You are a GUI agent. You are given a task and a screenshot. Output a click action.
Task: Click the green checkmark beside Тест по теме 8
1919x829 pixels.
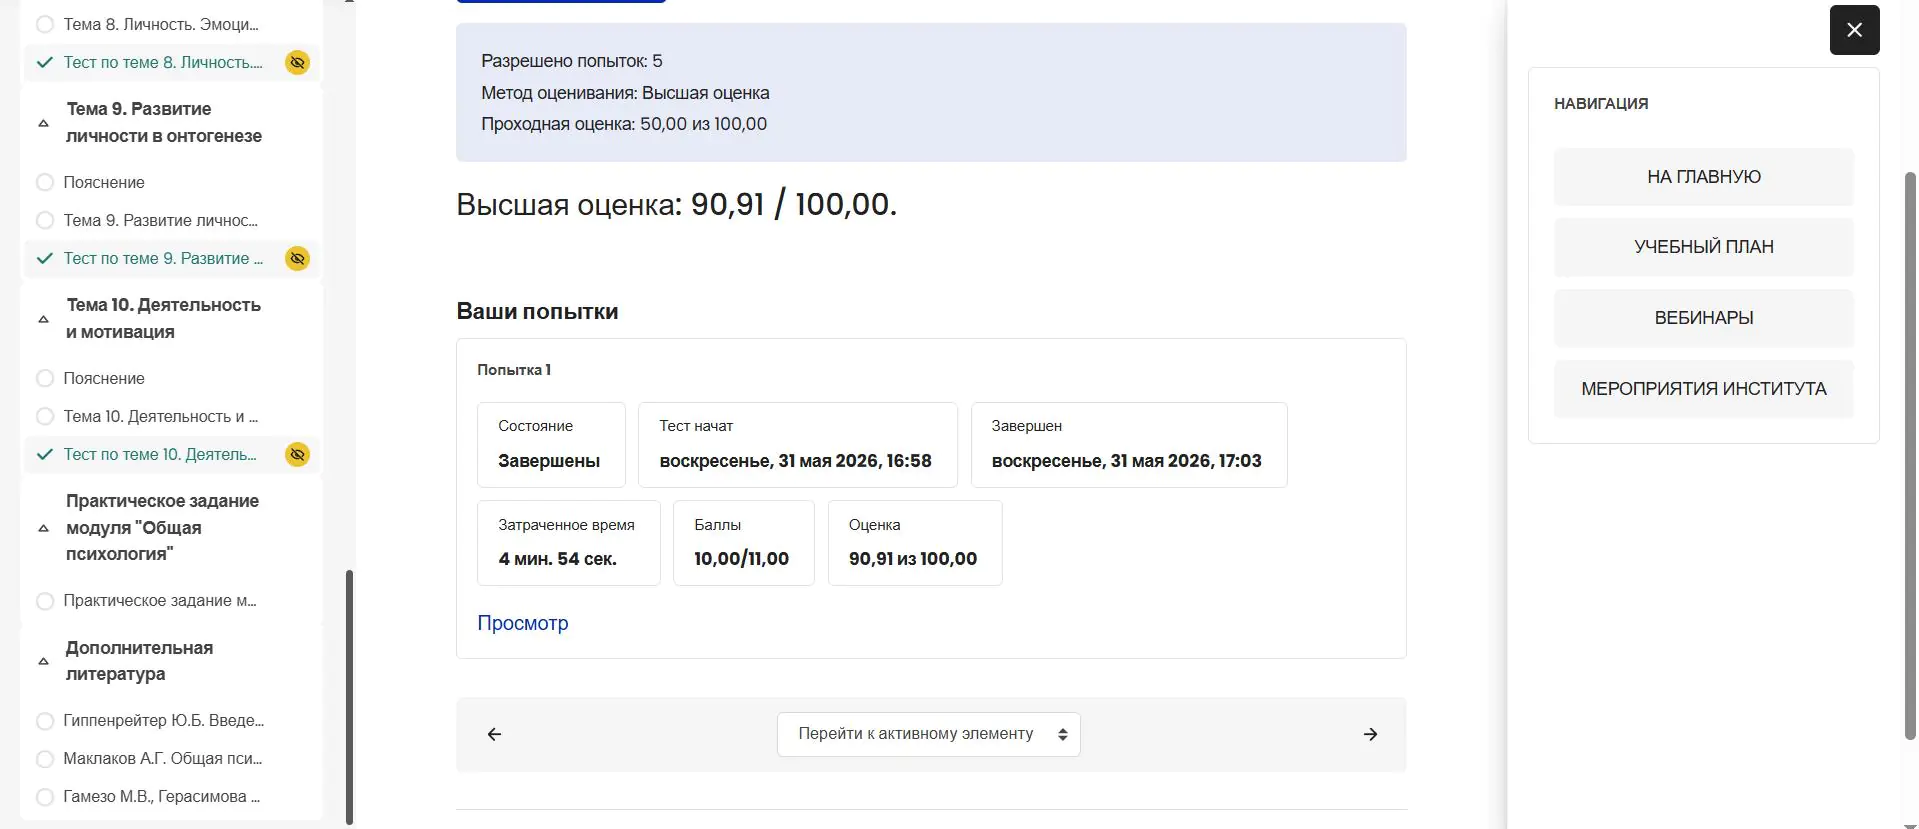pos(44,62)
